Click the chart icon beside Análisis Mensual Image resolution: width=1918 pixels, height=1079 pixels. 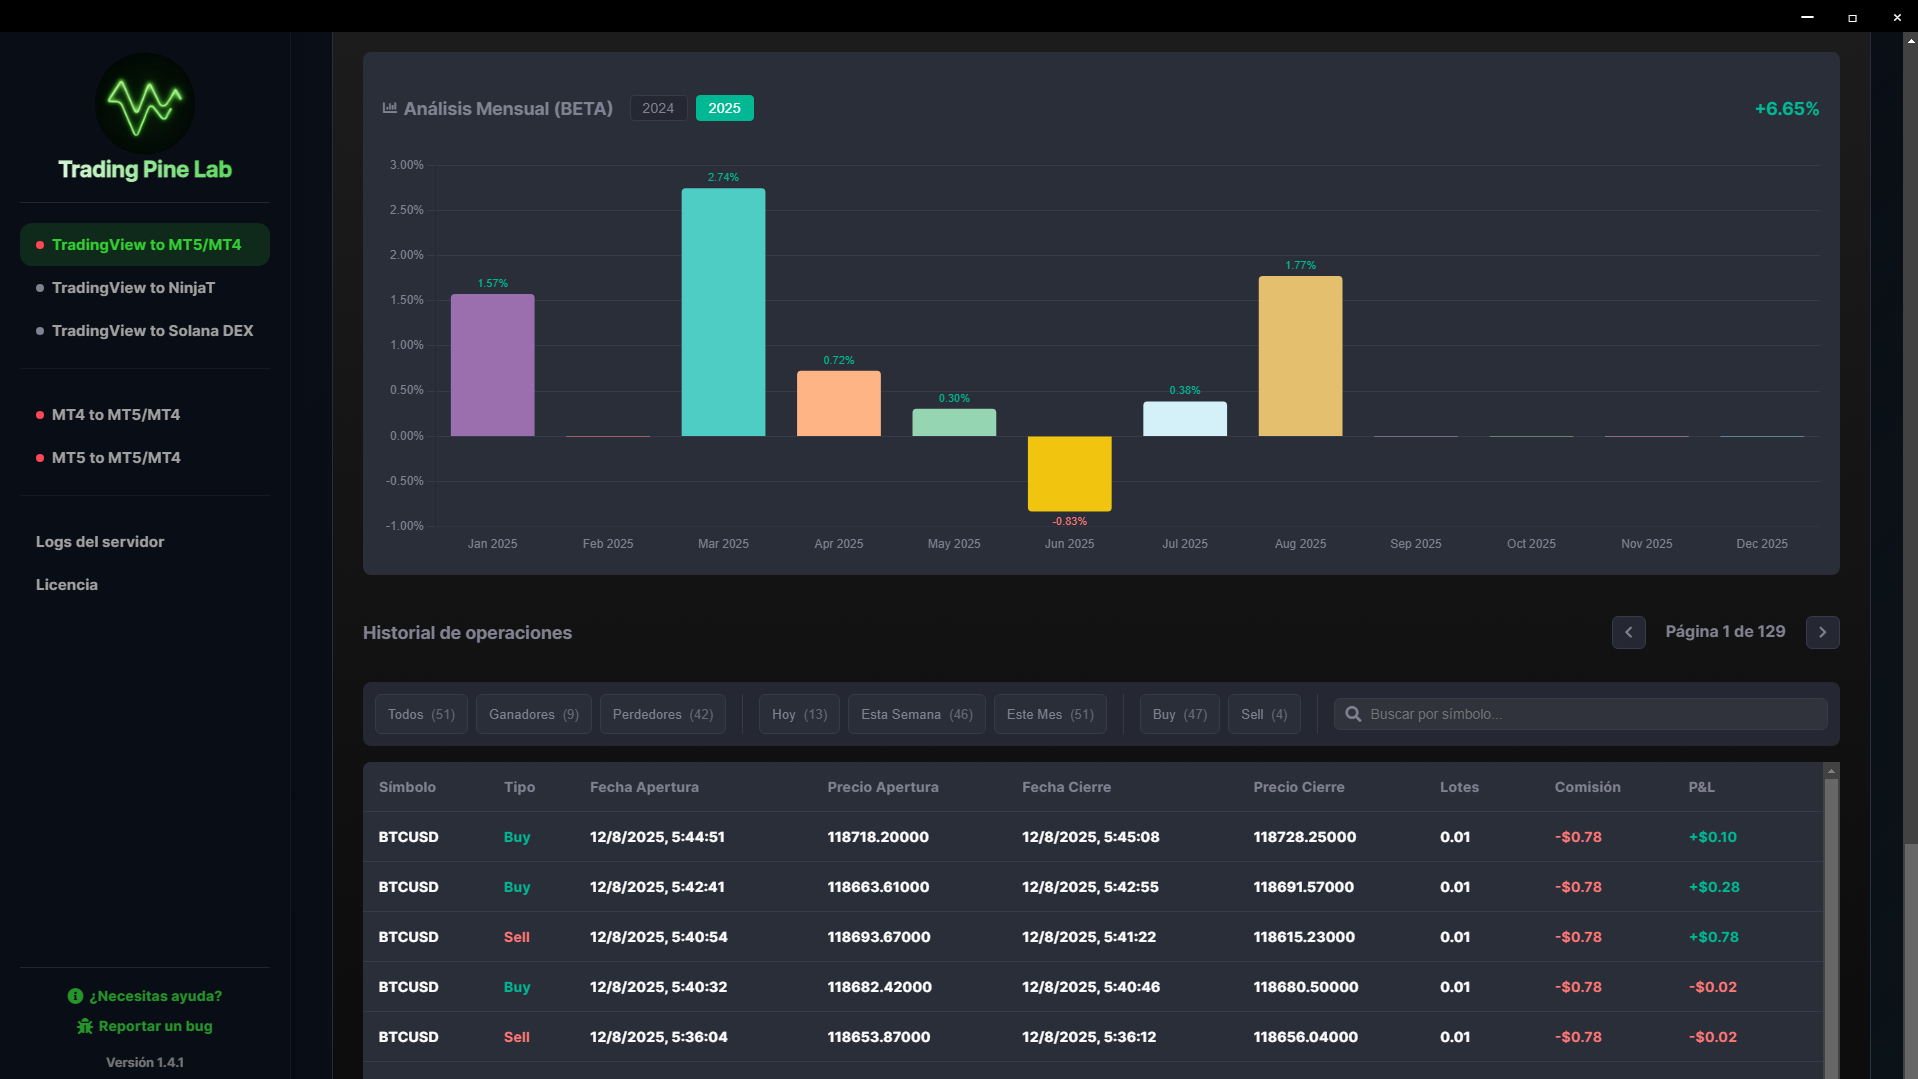(x=390, y=108)
